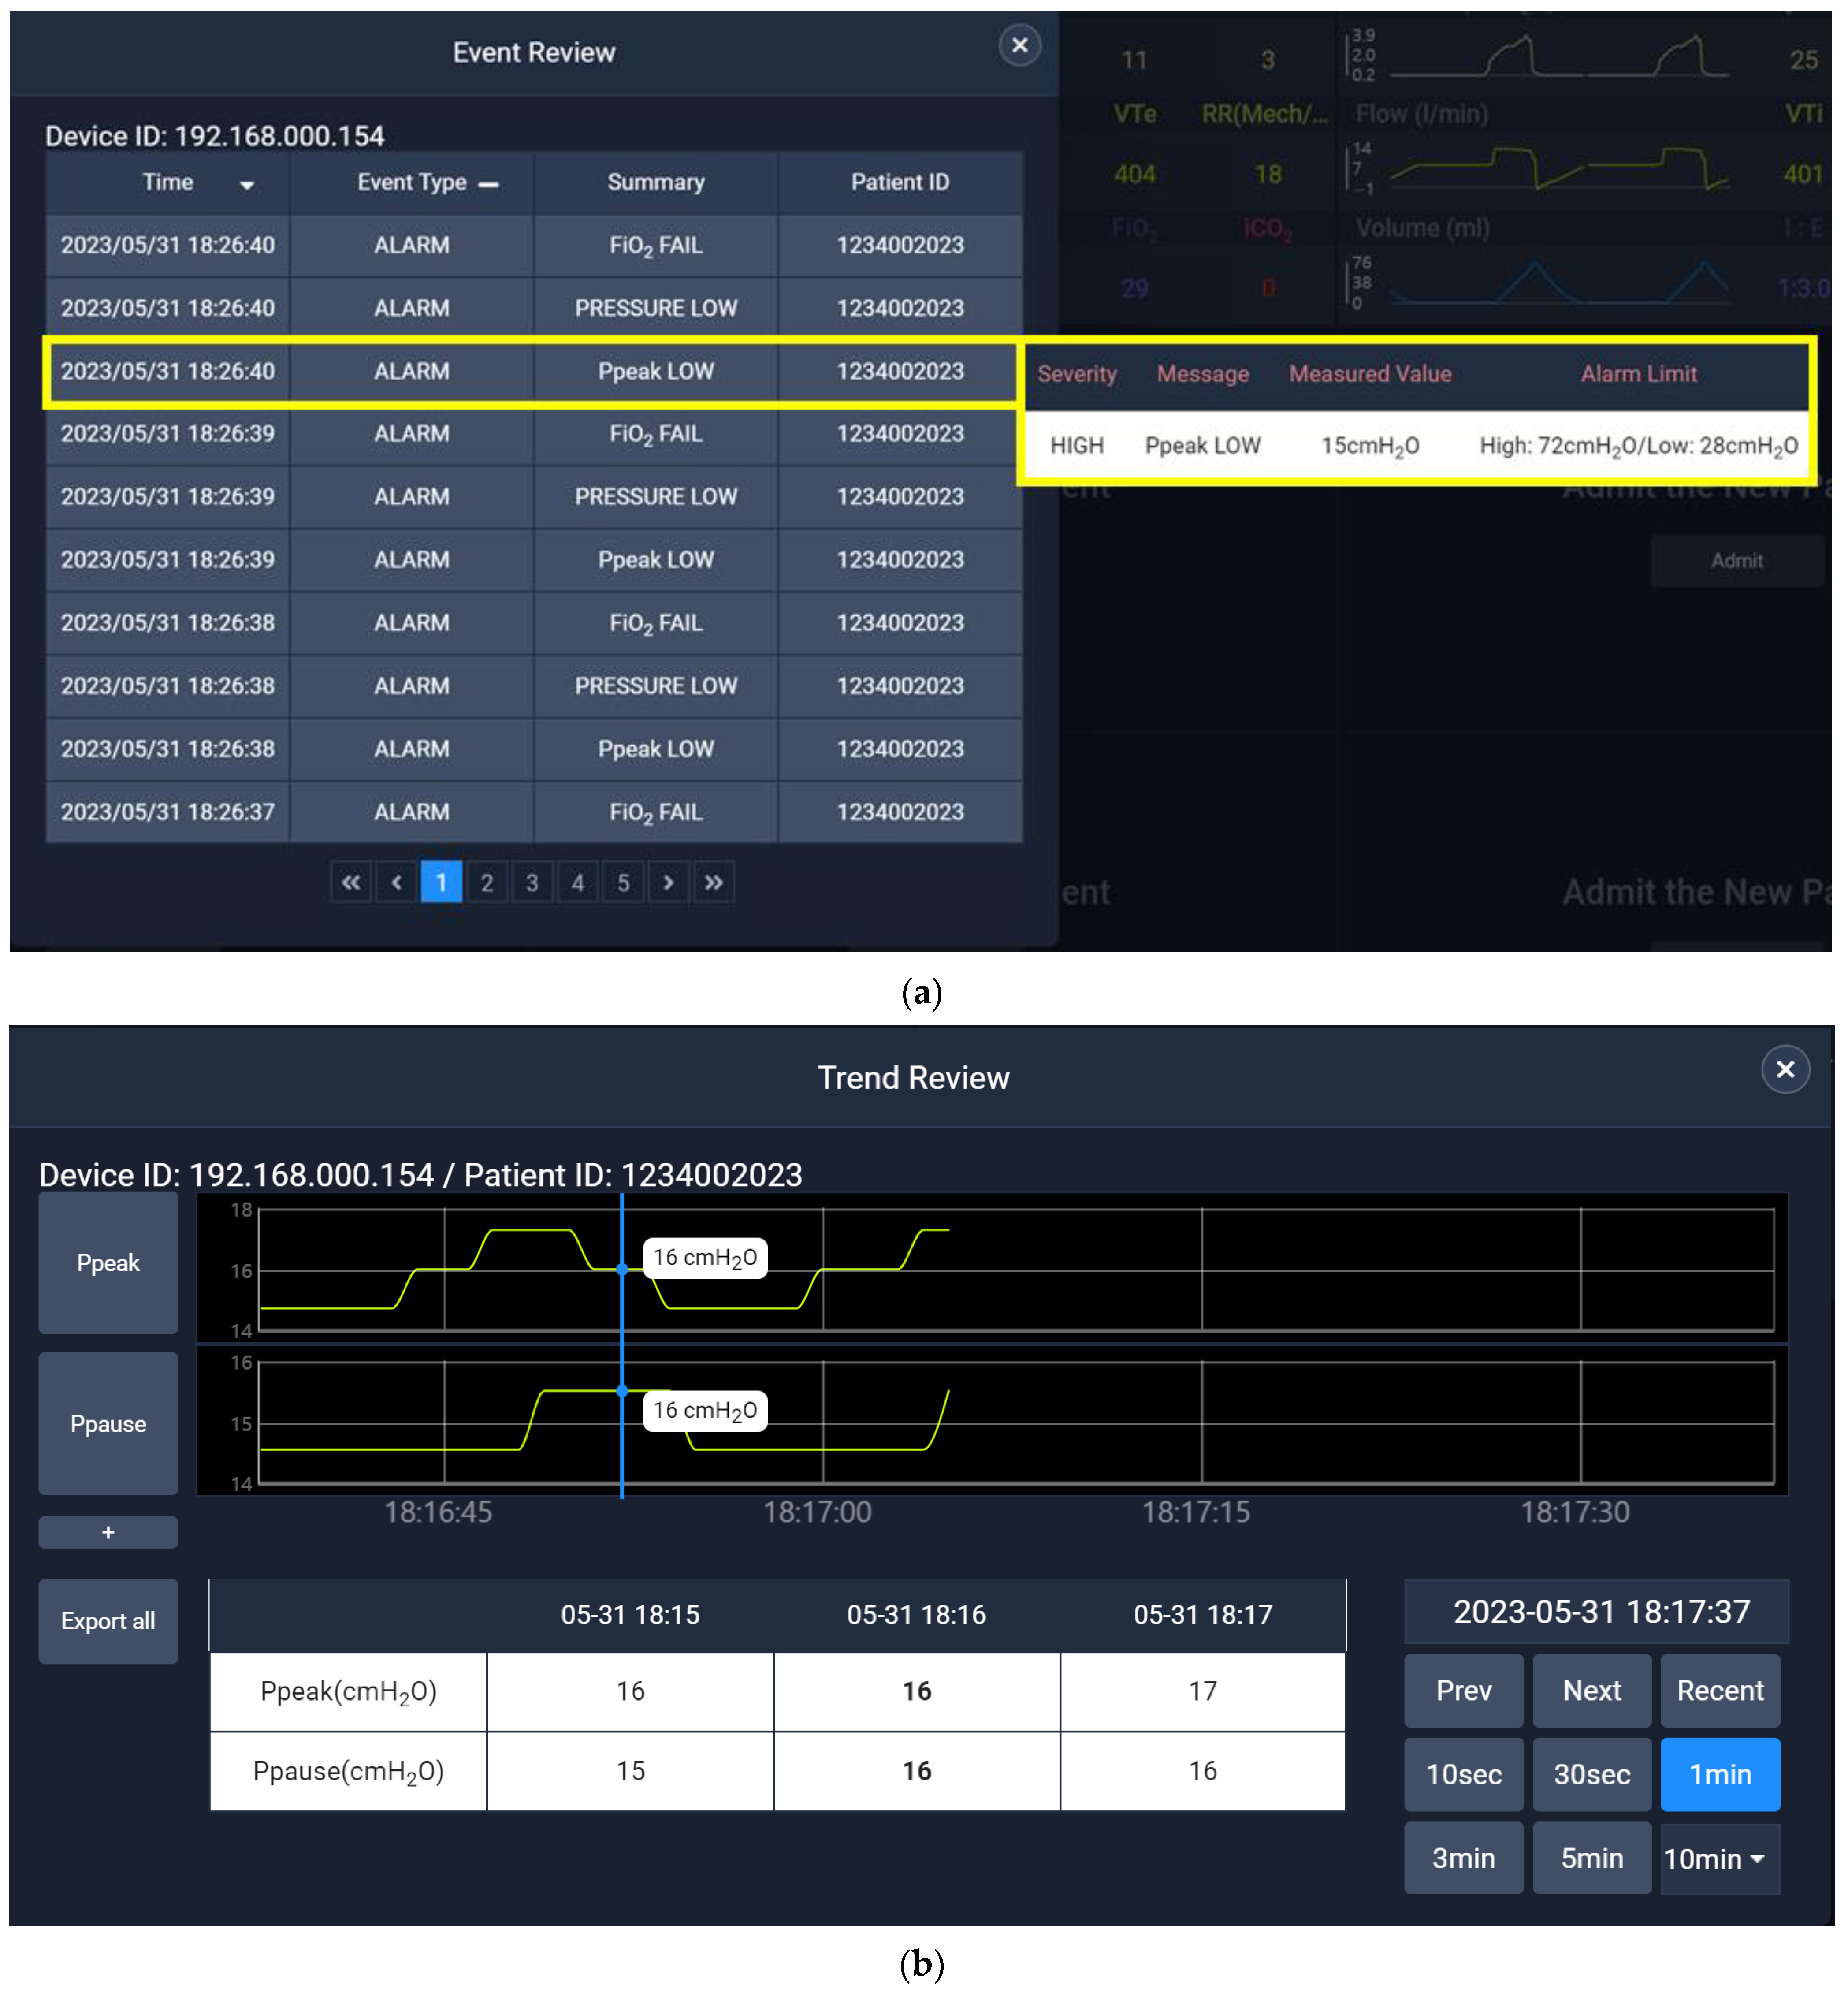Click the blue trend cursor marker
Screen dimensions: 1848x2000
coord(622,1269)
